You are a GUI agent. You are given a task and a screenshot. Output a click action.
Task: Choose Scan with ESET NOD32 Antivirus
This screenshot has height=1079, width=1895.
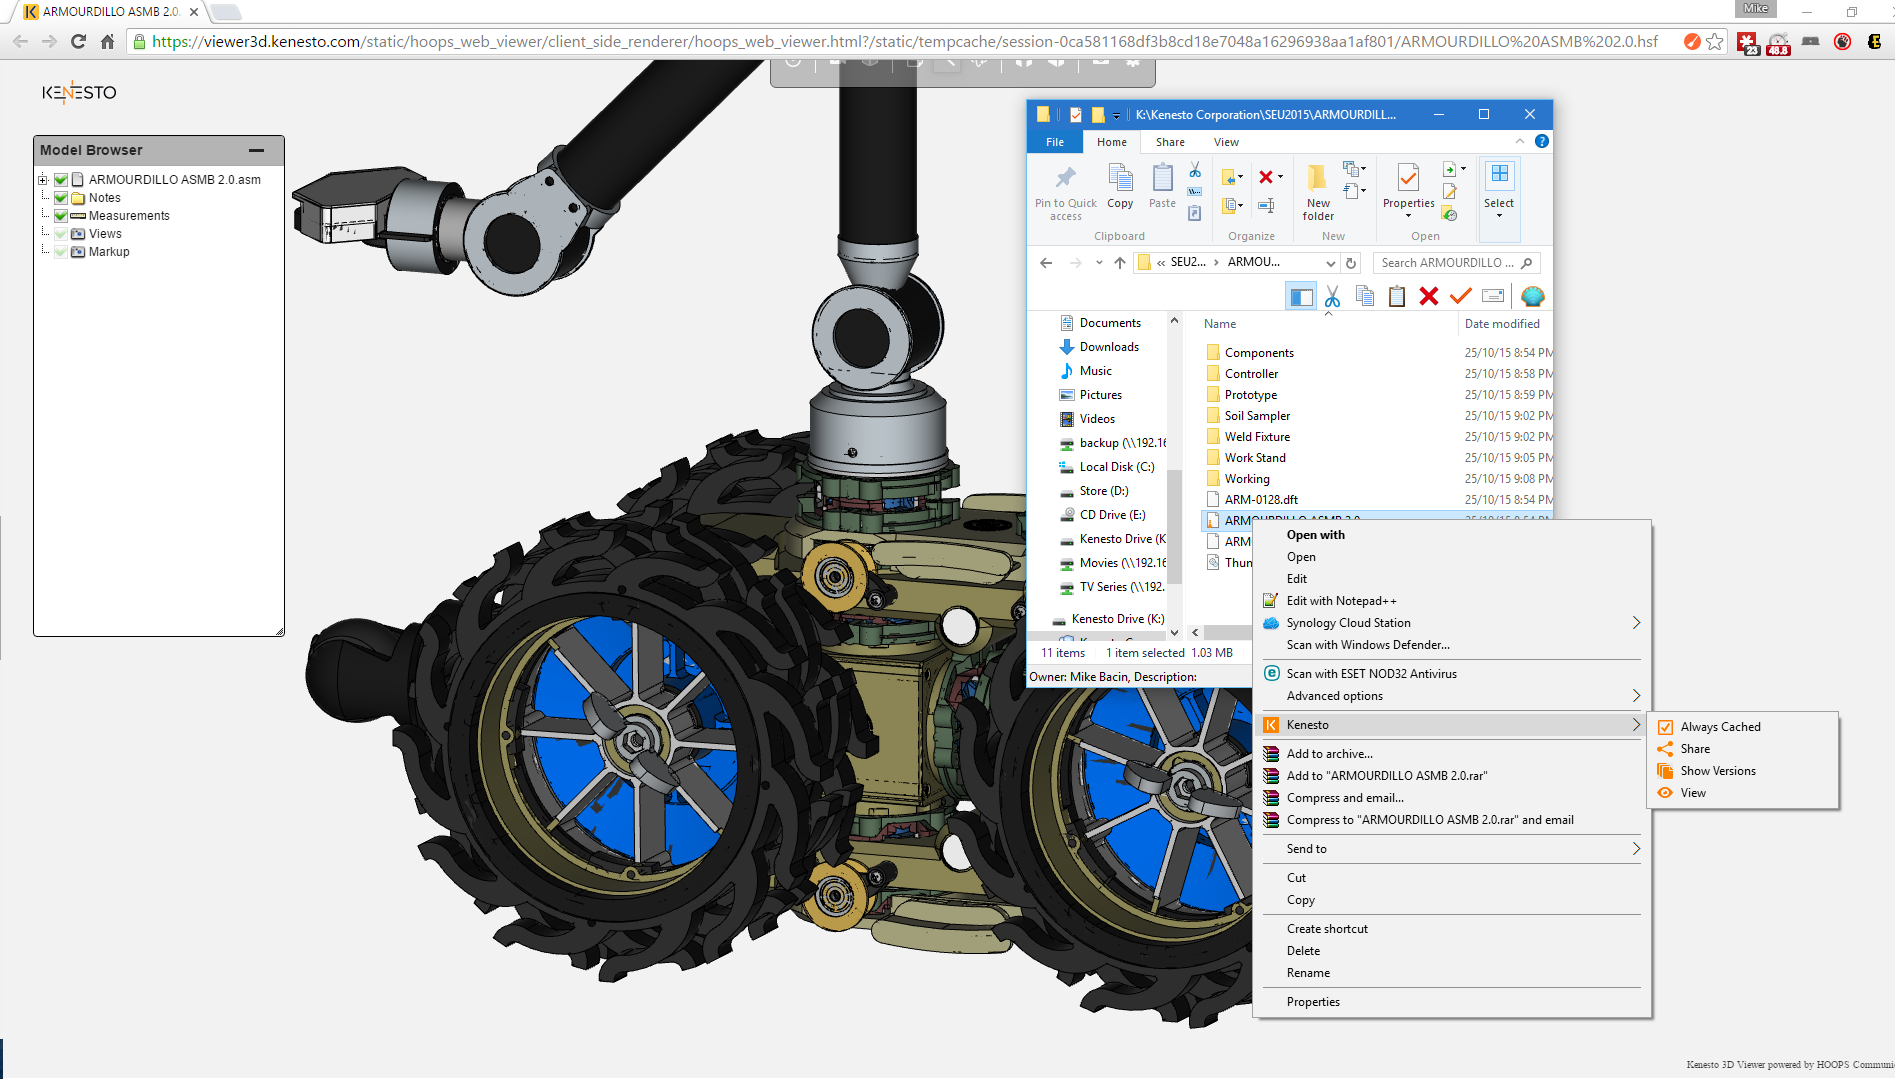click(x=1372, y=674)
